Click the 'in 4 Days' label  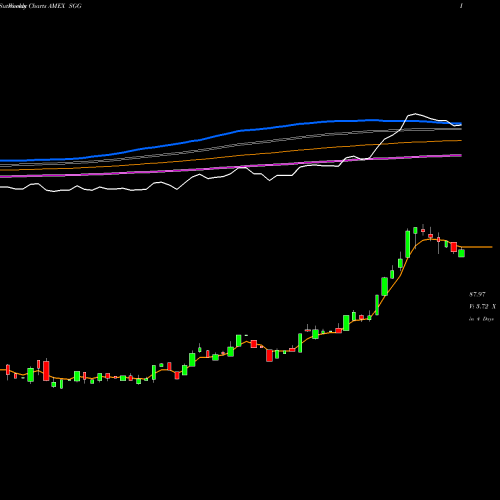pos(481,319)
